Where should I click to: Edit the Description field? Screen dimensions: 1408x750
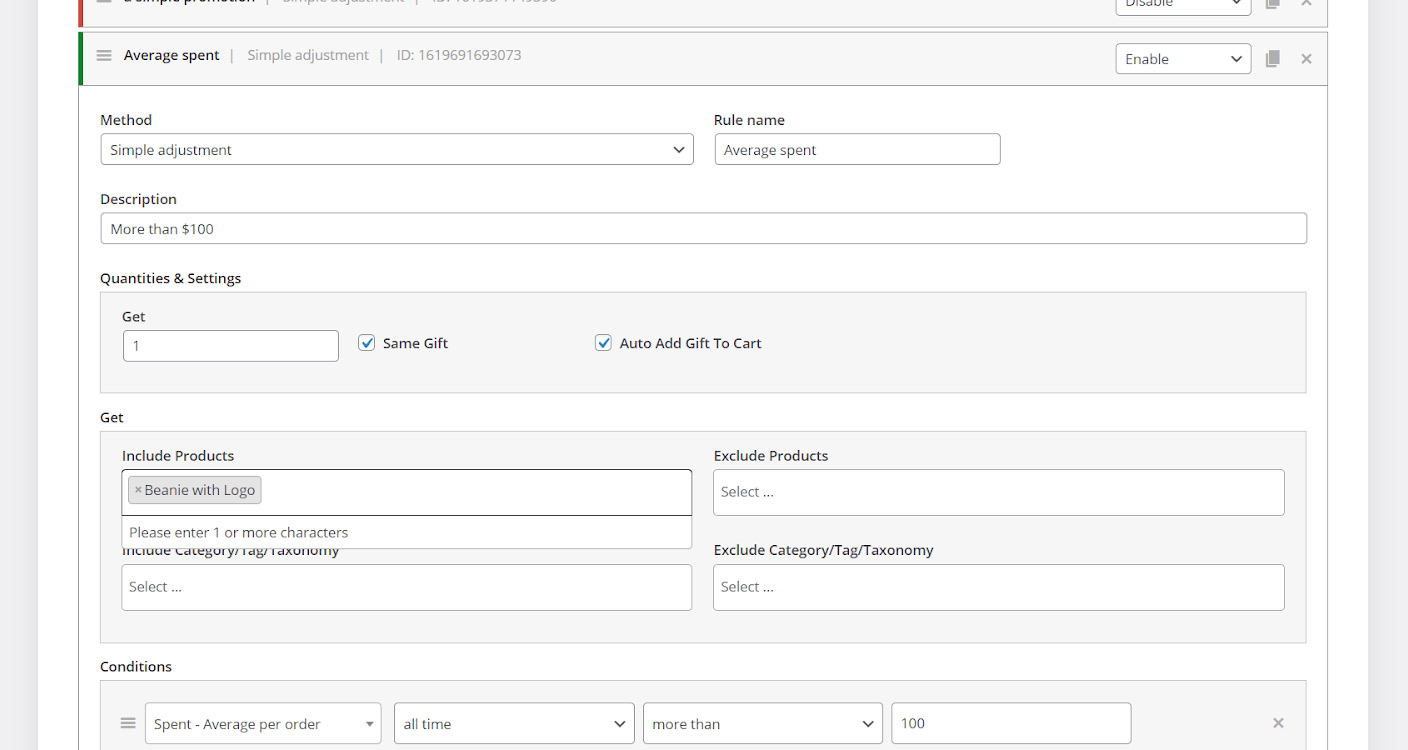pyautogui.click(x=703, y=229)
